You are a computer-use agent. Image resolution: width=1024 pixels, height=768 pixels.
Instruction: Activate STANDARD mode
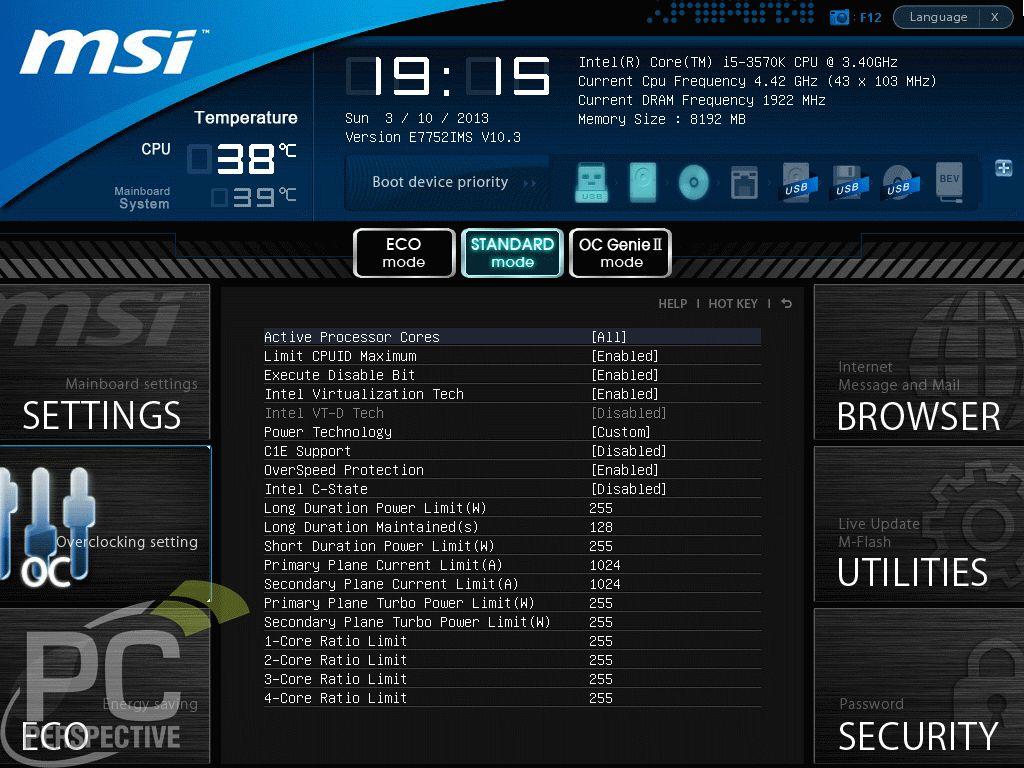point(512,253)
